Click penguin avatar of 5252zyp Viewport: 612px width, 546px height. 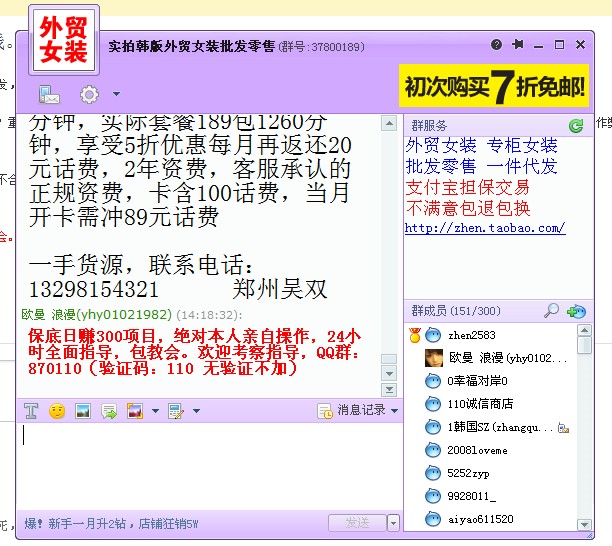coord(432,473)
